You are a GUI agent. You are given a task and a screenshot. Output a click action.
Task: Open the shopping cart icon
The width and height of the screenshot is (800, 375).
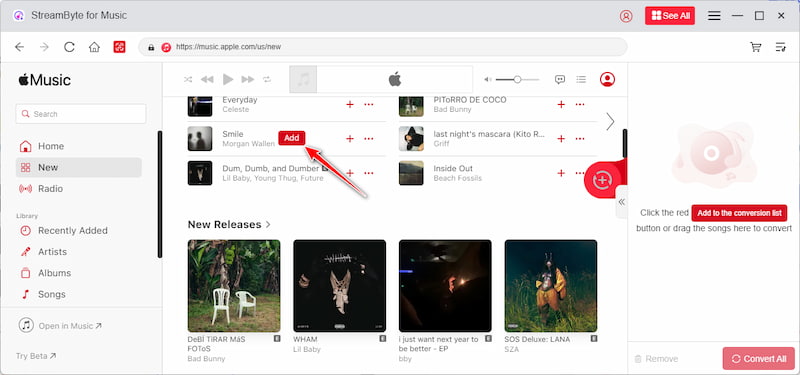tap(755, 47)
